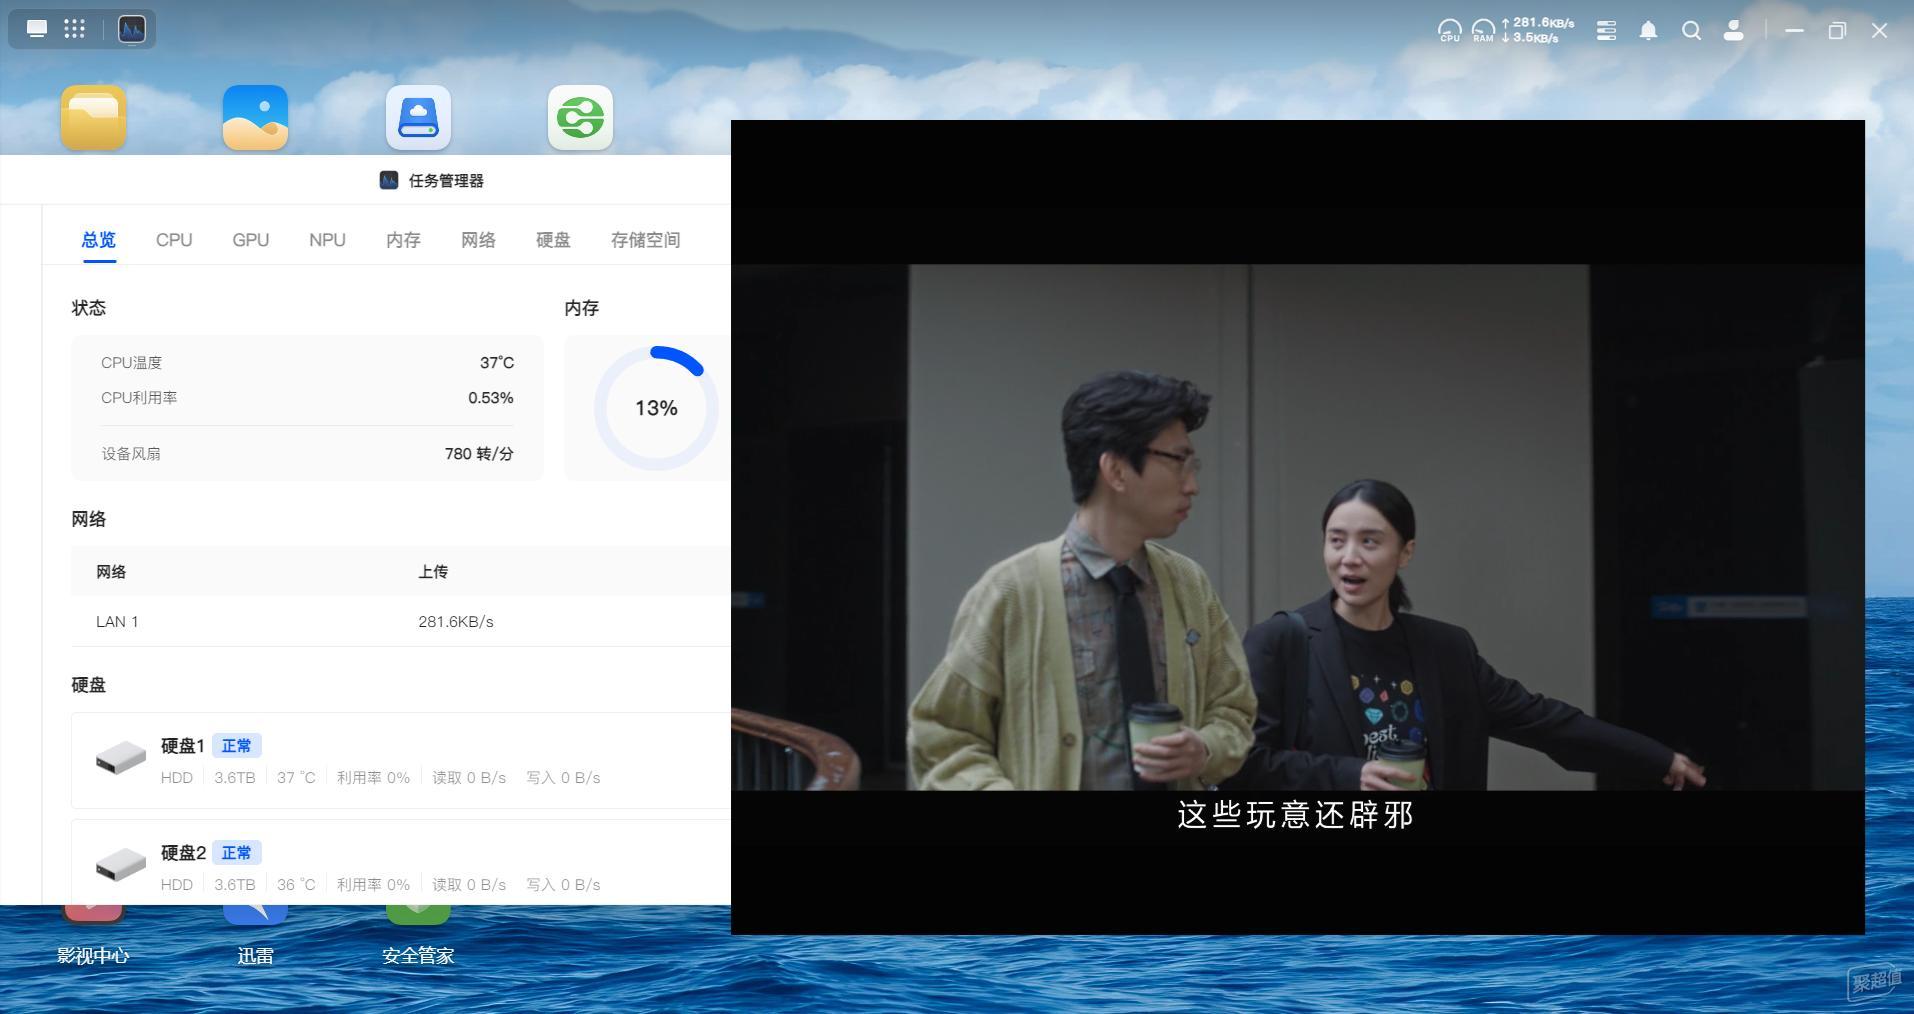Open the app grid launcher icon
The height and width of the screenshot is (1014, 1914).
[75, 29]
